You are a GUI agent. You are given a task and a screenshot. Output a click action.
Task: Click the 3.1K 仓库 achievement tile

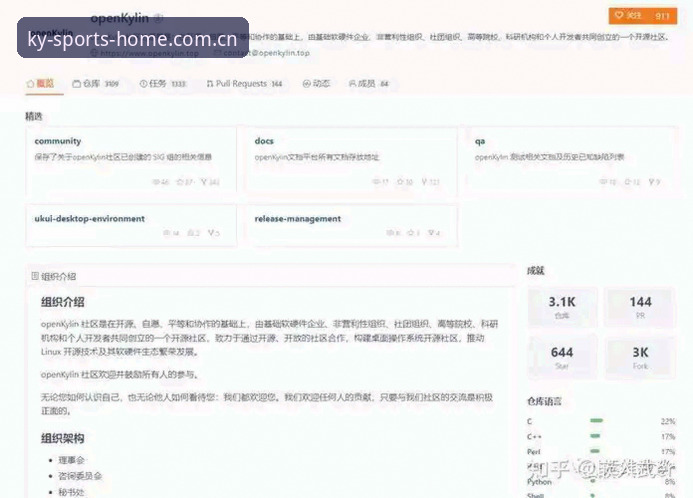click(562, 307)
